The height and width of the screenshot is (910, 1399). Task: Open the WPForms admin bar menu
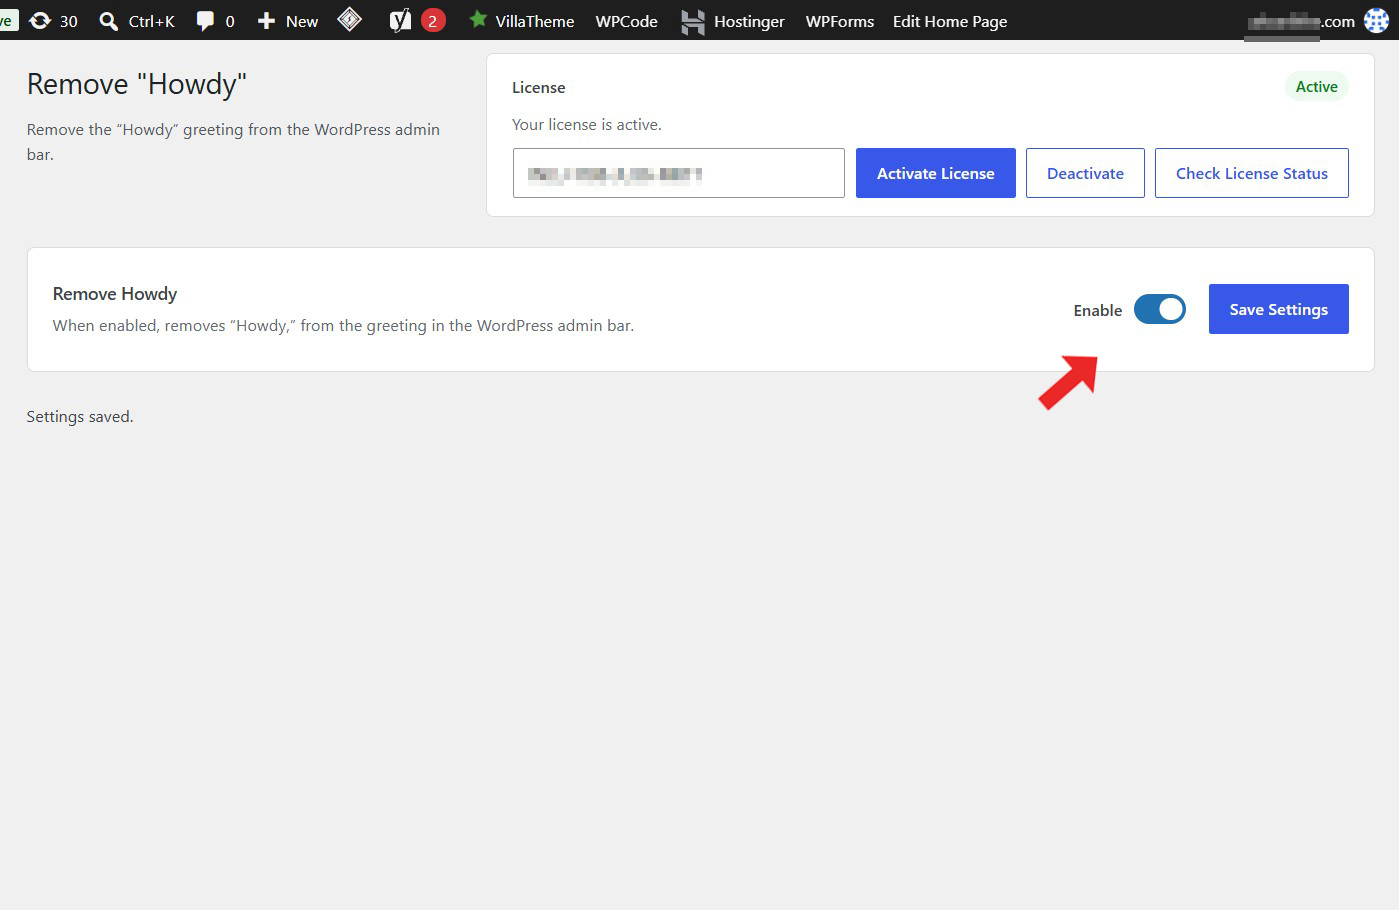(x=840, y=21)
